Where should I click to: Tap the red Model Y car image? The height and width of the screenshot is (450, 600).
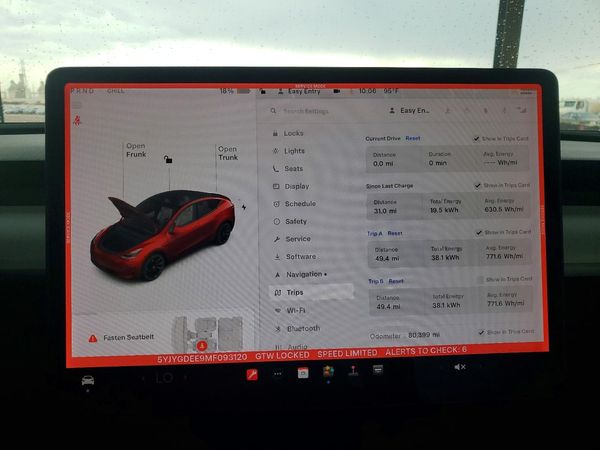[163, 234]
